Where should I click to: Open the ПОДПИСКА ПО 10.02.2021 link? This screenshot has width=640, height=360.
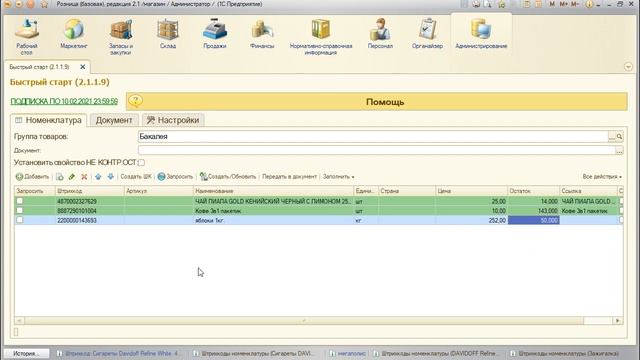(64, 101)
